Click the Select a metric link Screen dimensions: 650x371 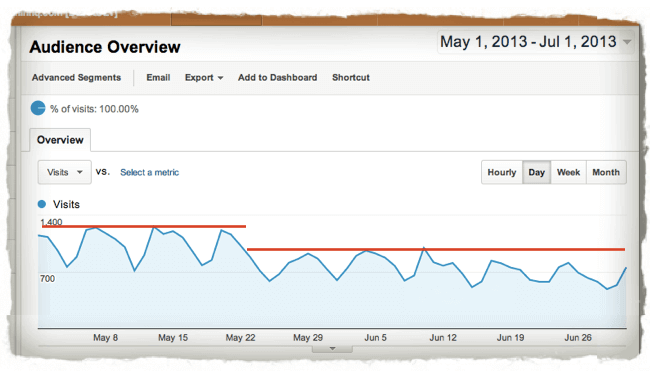tap(149, 172)
